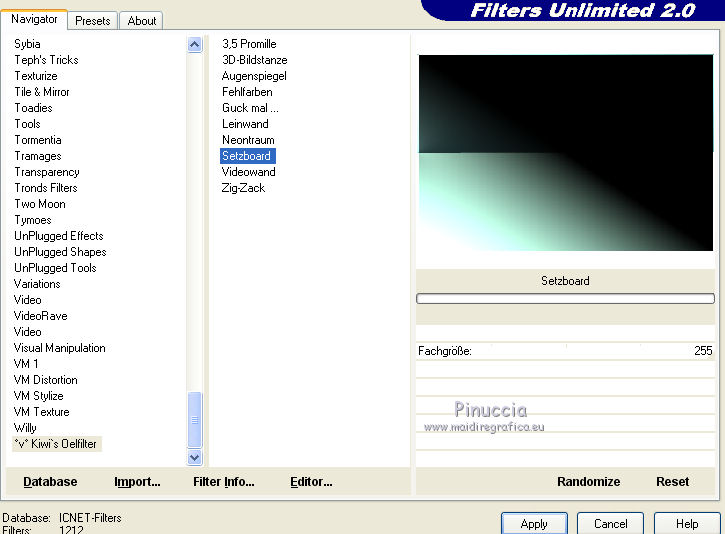Screen dimensions: 725x534
Task: Select the Two Moon category
Action: (x=40, y=204)
